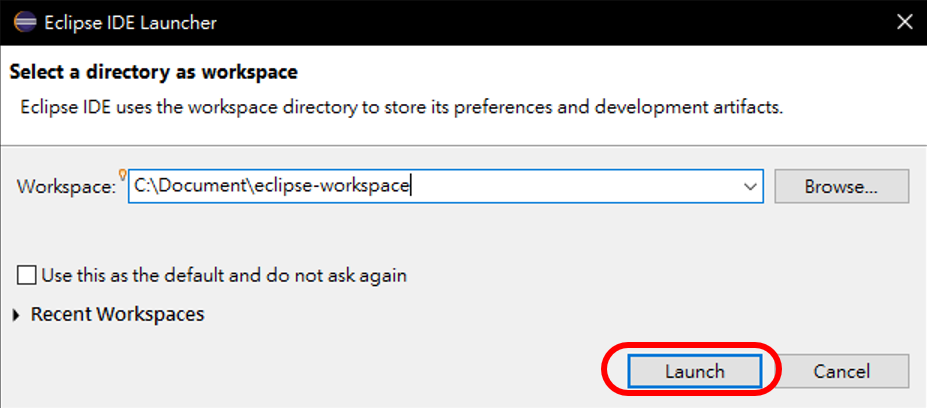Click the 'Select a directory as workspace' heading
927x408 pixels.
tap(153, 72)
